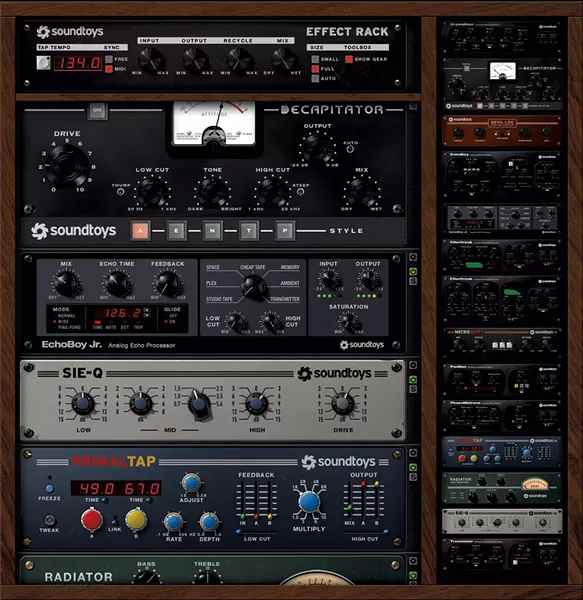Click SIE-Q mid frequency selector knob

199,405
